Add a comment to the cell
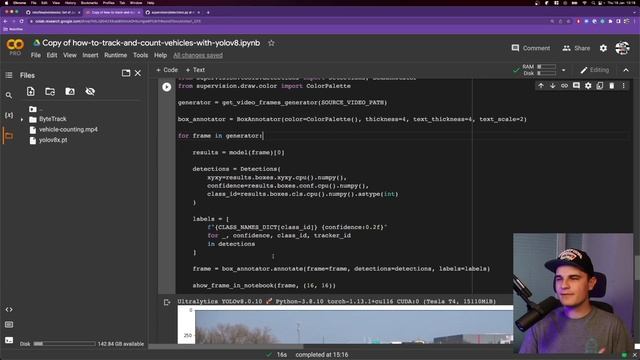Image resolution: width=640 pixels, height=360 pixels. (x=576, y=86)
